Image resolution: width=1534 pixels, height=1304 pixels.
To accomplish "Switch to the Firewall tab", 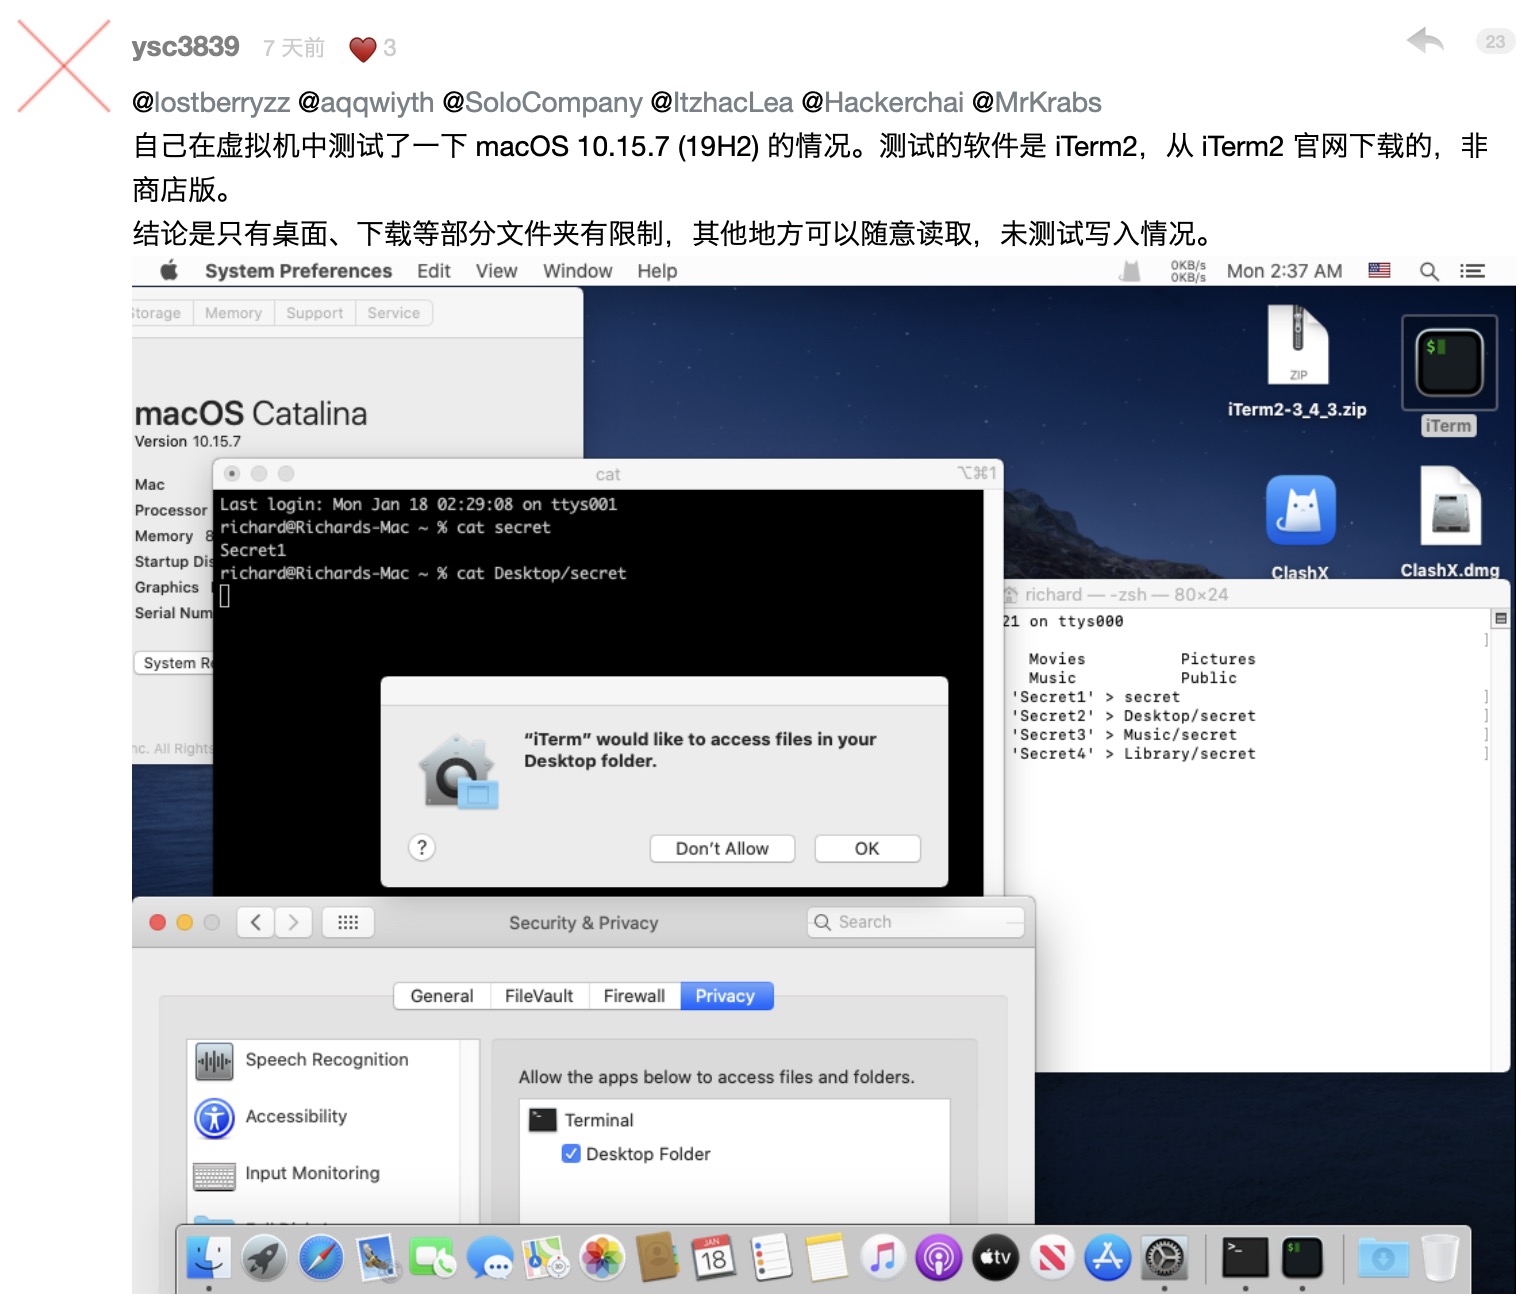I will [x=634, y=996].
